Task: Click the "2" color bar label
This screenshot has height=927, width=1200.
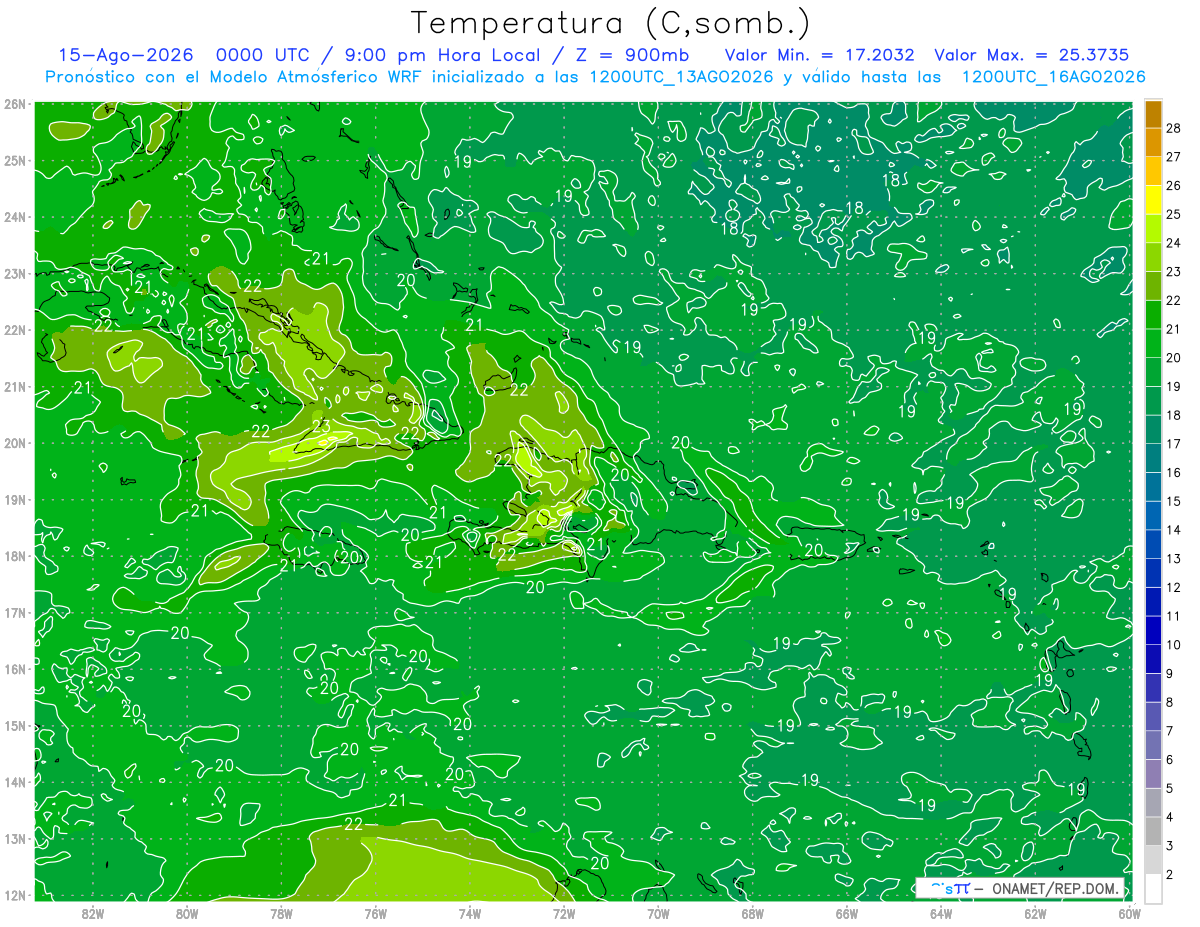Action: [1170, 875]
